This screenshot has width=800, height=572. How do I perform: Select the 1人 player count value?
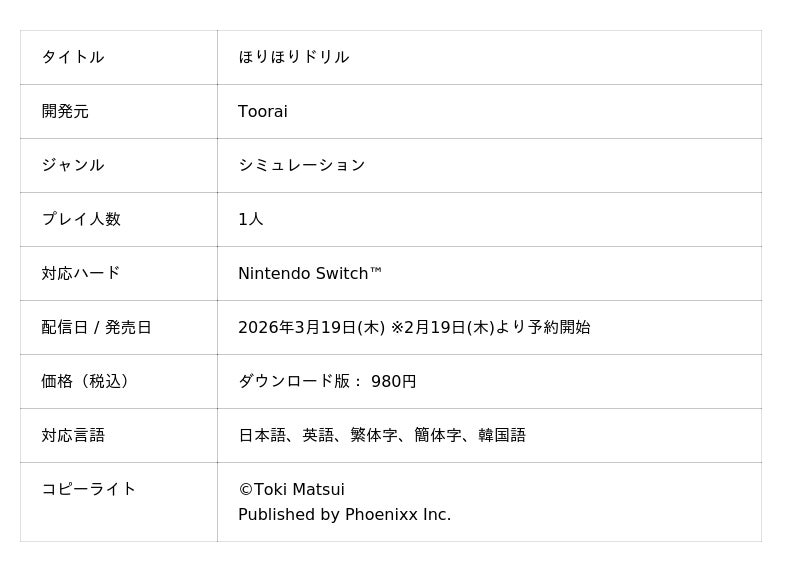(250, 219)
